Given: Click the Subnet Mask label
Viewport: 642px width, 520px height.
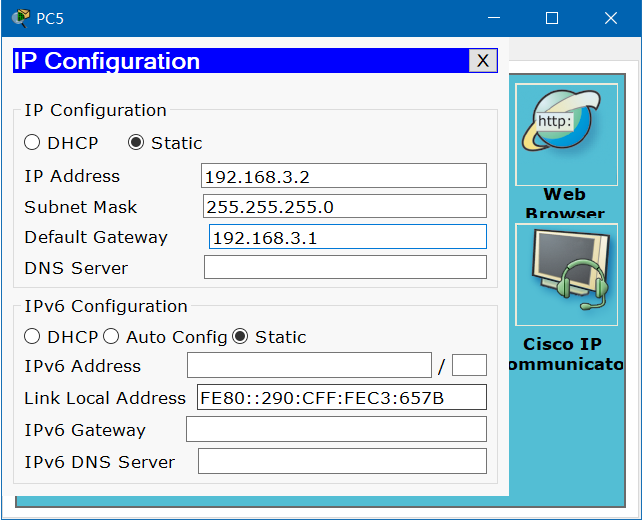Looking at the screenshot, I should (80, 207).
